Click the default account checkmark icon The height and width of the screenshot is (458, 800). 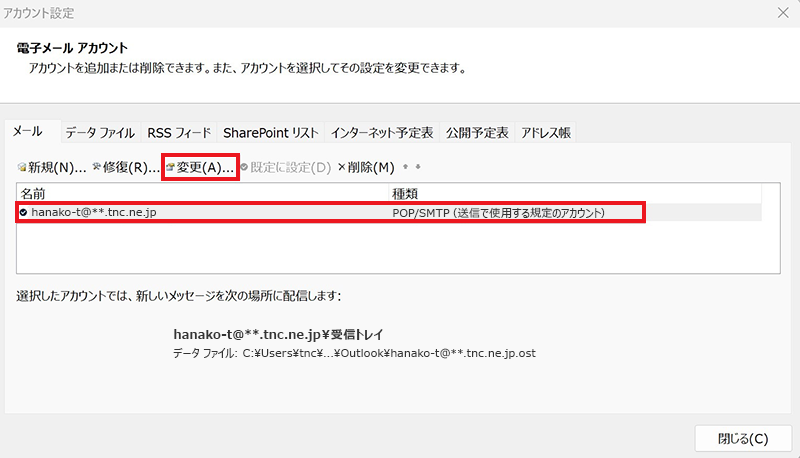[x=23, y=213]
